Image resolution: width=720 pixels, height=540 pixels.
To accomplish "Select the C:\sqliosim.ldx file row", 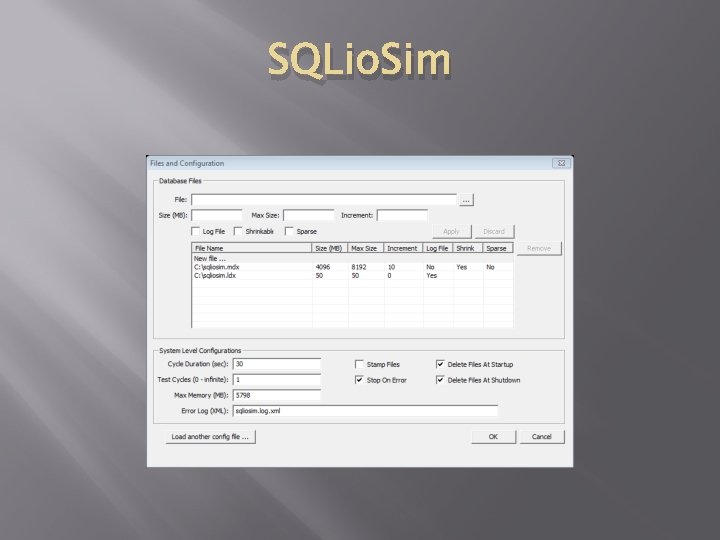I will point(352,276).
